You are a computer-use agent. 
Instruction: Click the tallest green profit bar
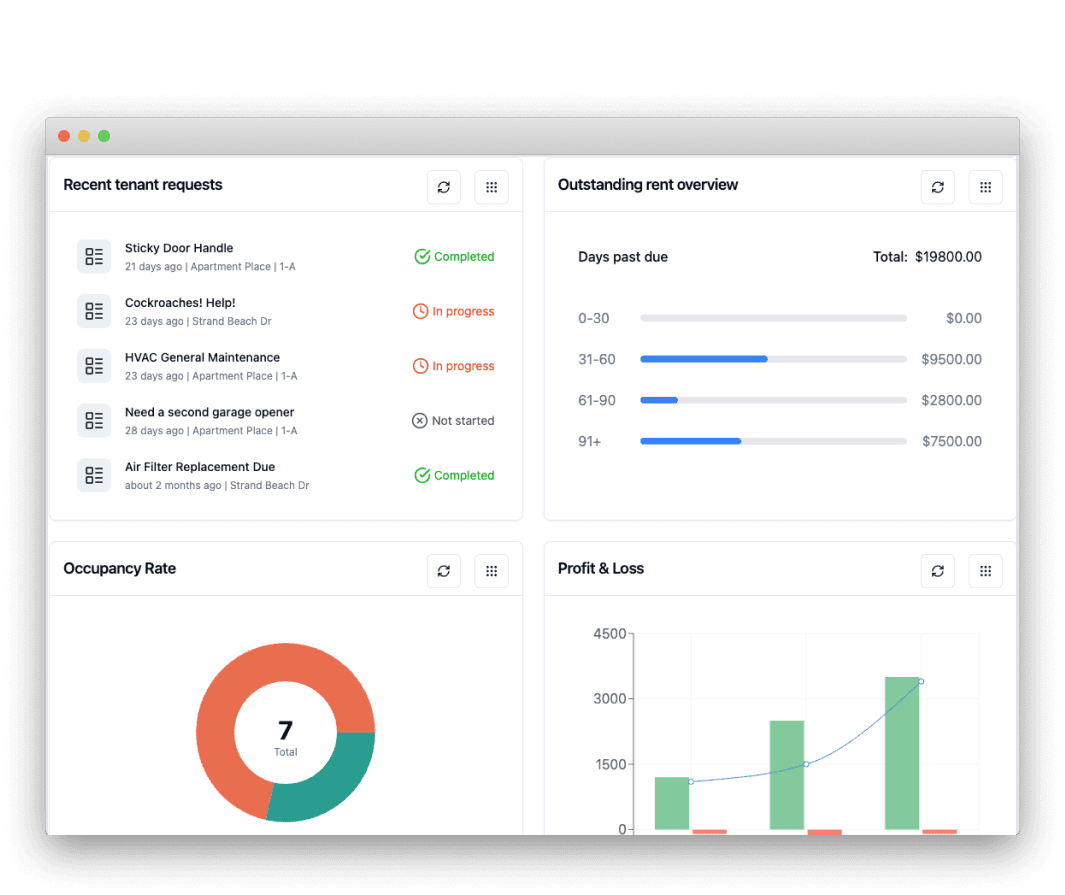tap(902, 753)
